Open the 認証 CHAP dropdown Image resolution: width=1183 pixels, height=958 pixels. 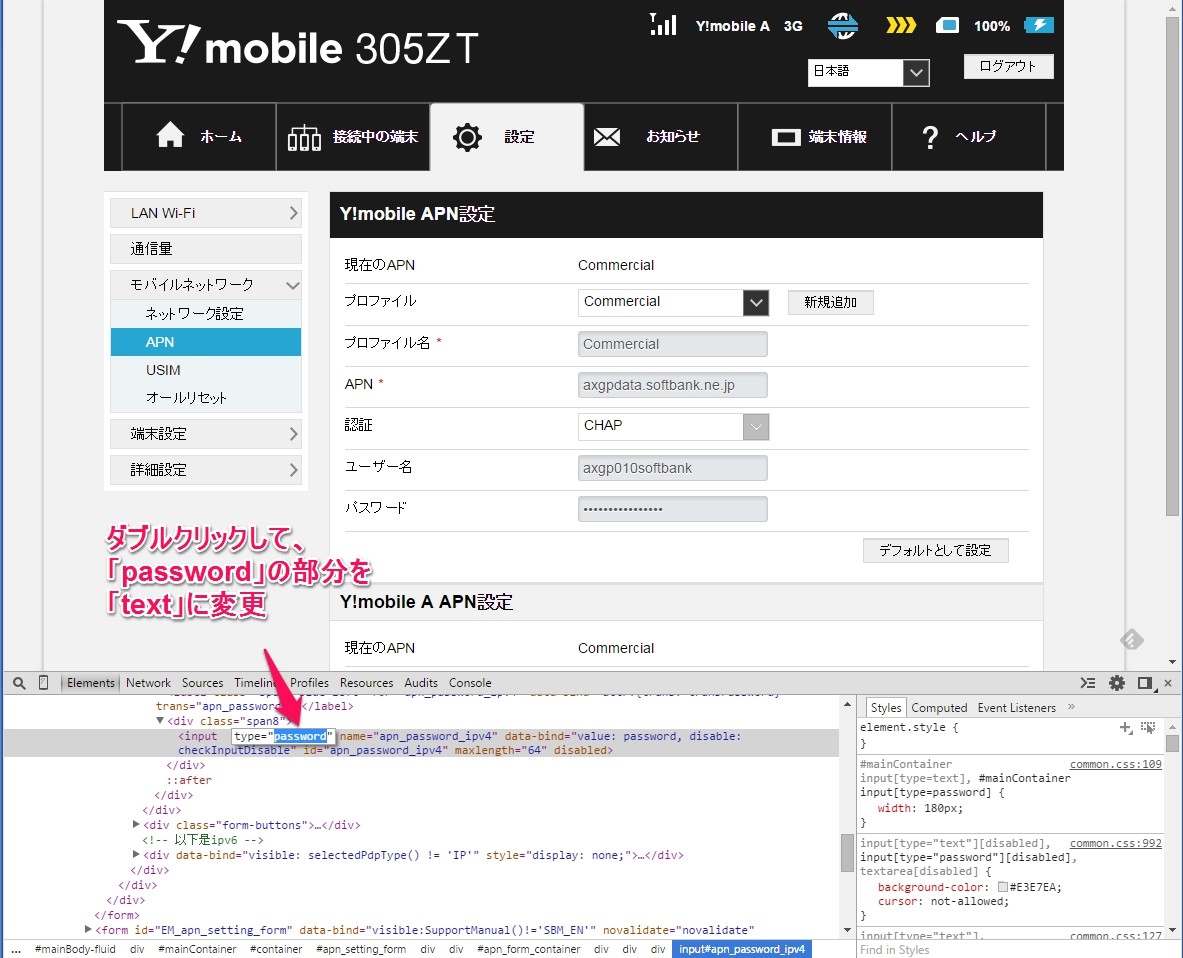pyautogui.click(x=673, y=426)
